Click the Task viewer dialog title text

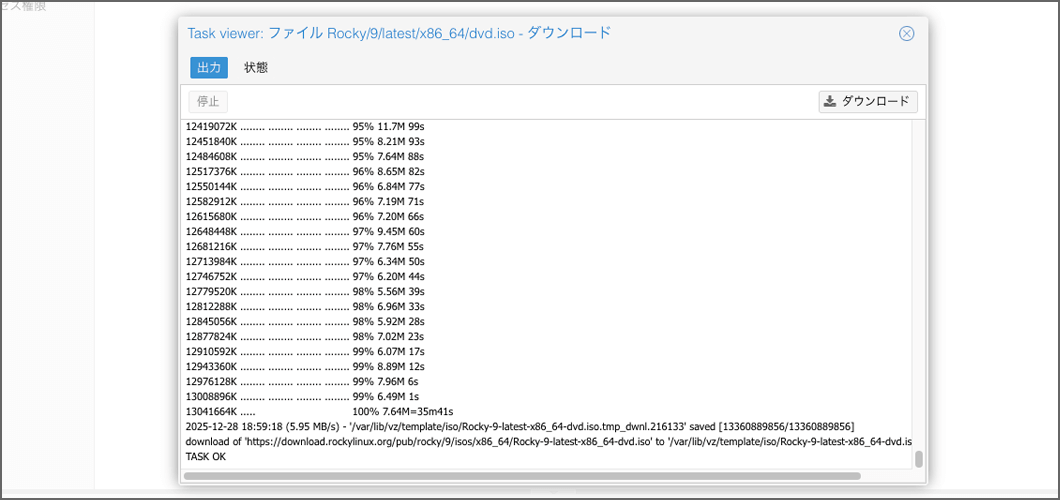[x=399, y=33]
